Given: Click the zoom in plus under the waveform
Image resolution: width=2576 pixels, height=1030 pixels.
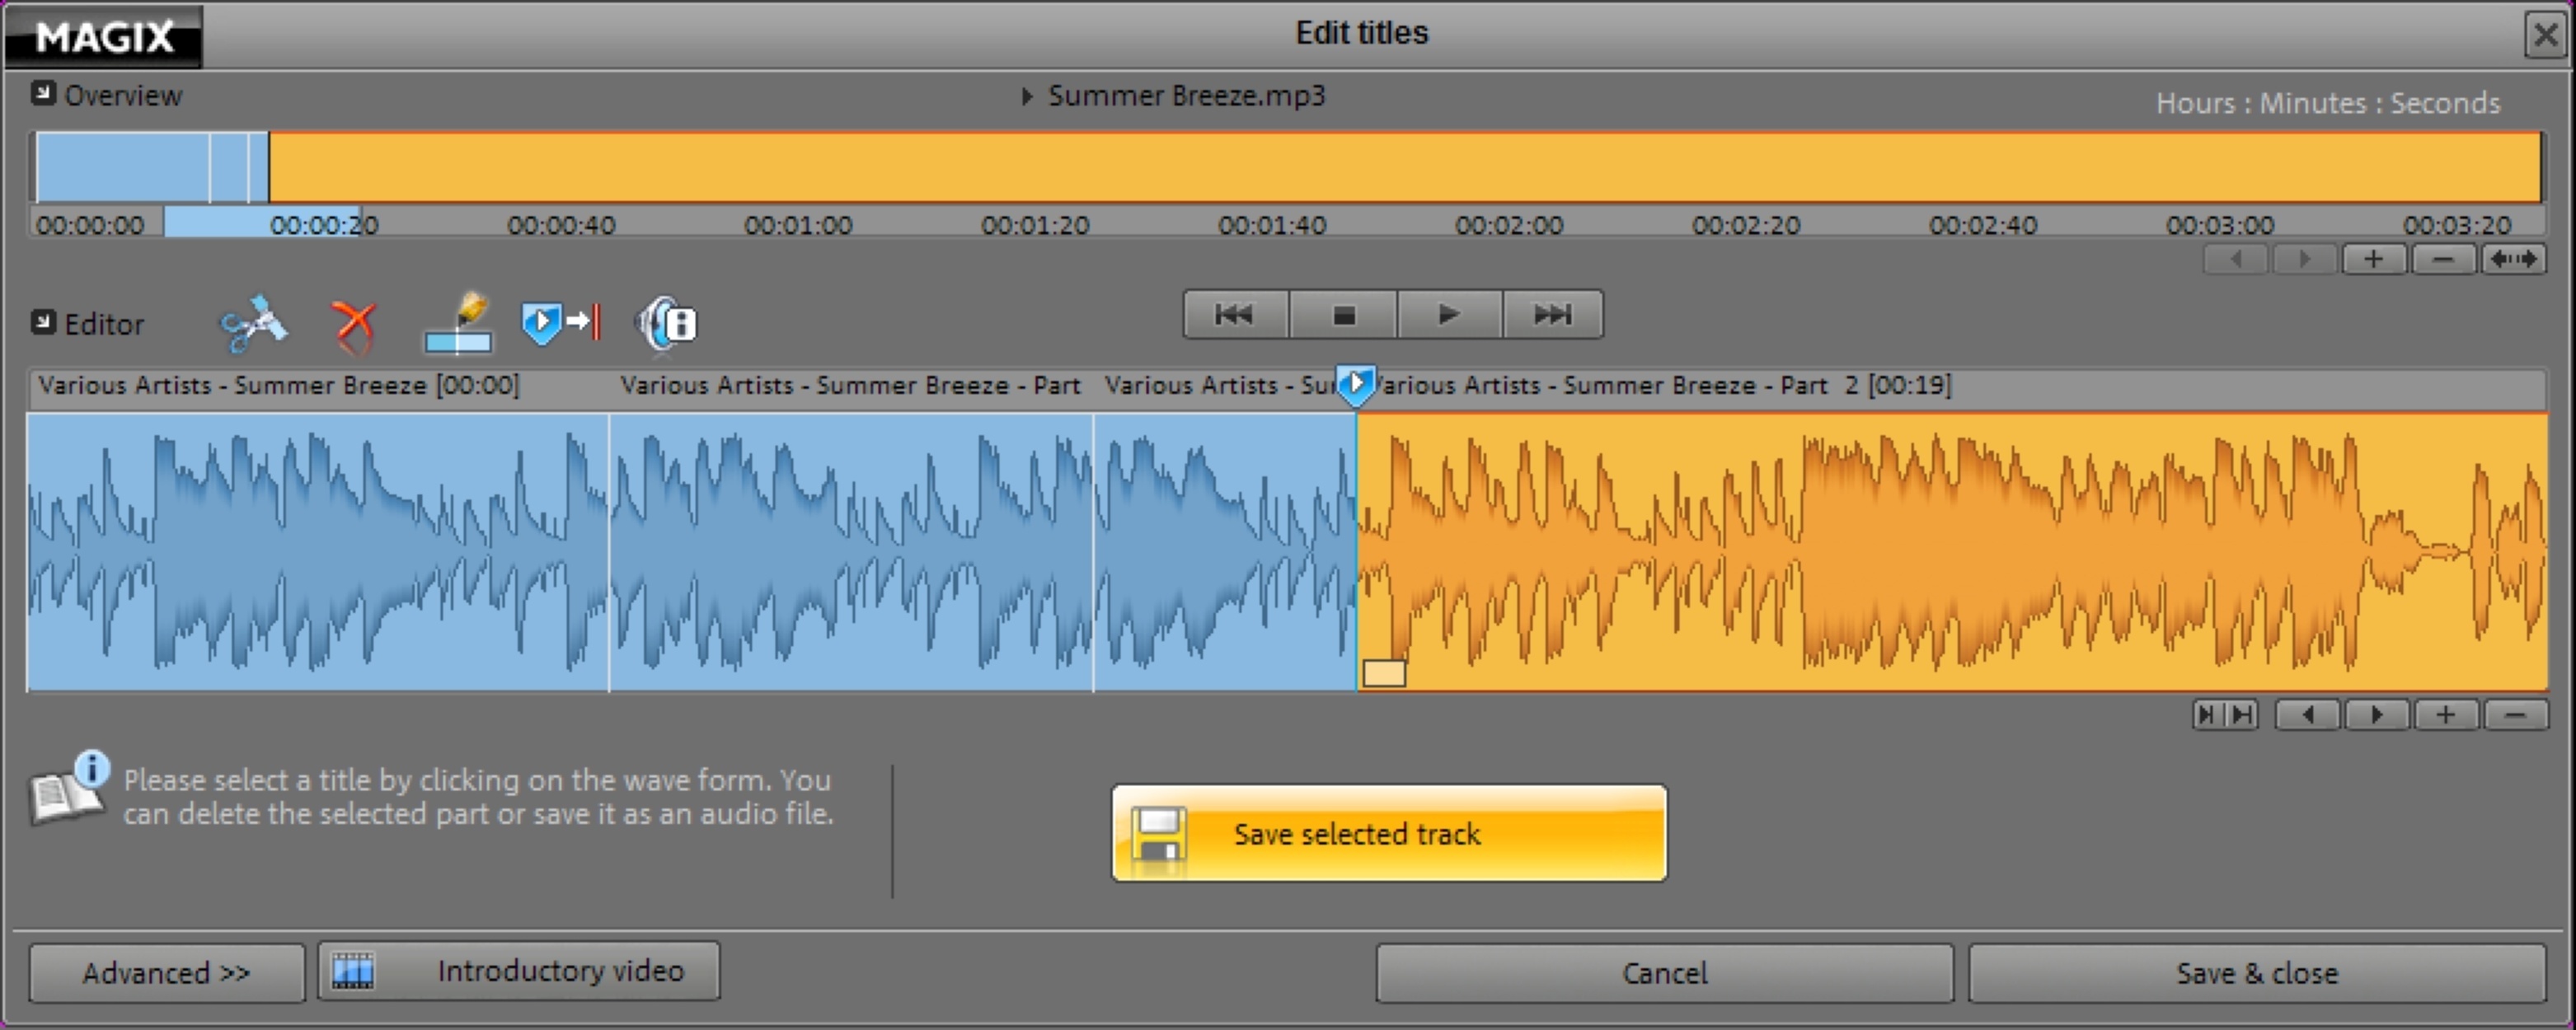Looking at the screenshot, I should click(x=2447, y=714).
